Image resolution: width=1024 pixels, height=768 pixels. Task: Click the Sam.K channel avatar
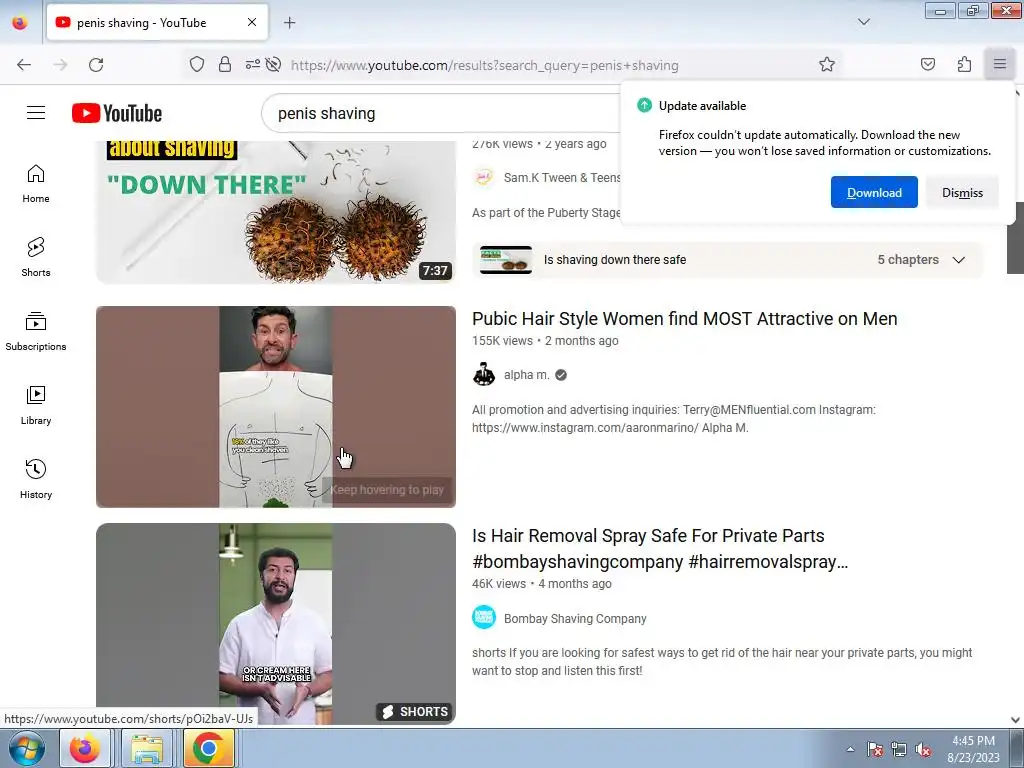pos(484,177)
